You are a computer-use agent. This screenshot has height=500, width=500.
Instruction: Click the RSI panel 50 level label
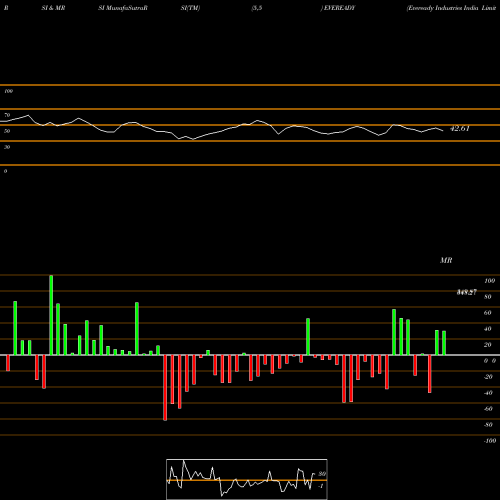tap(7, 131)
